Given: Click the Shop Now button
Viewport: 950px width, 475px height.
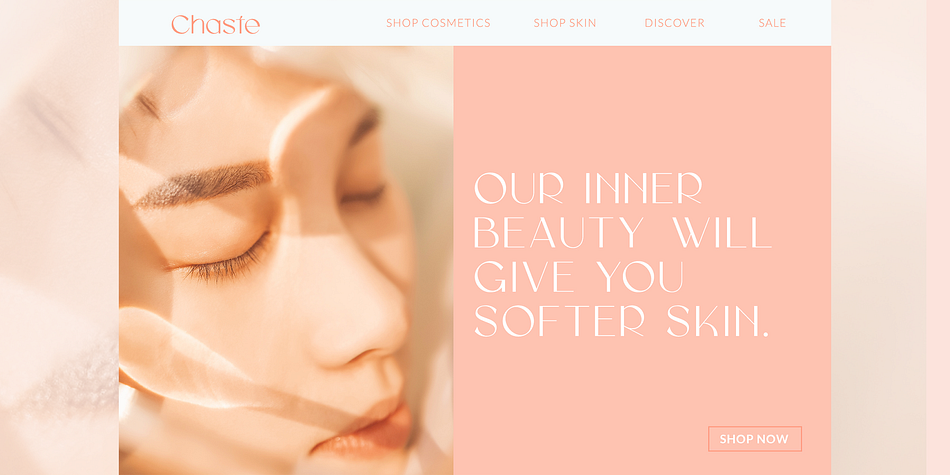Looking at the screenshot, I should click(754, 439).
